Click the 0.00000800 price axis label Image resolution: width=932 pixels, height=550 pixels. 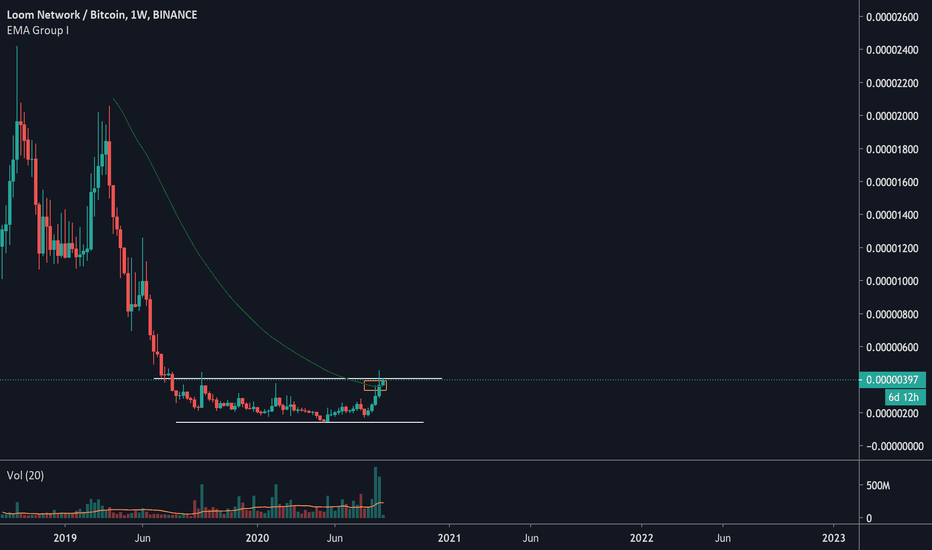892,314
